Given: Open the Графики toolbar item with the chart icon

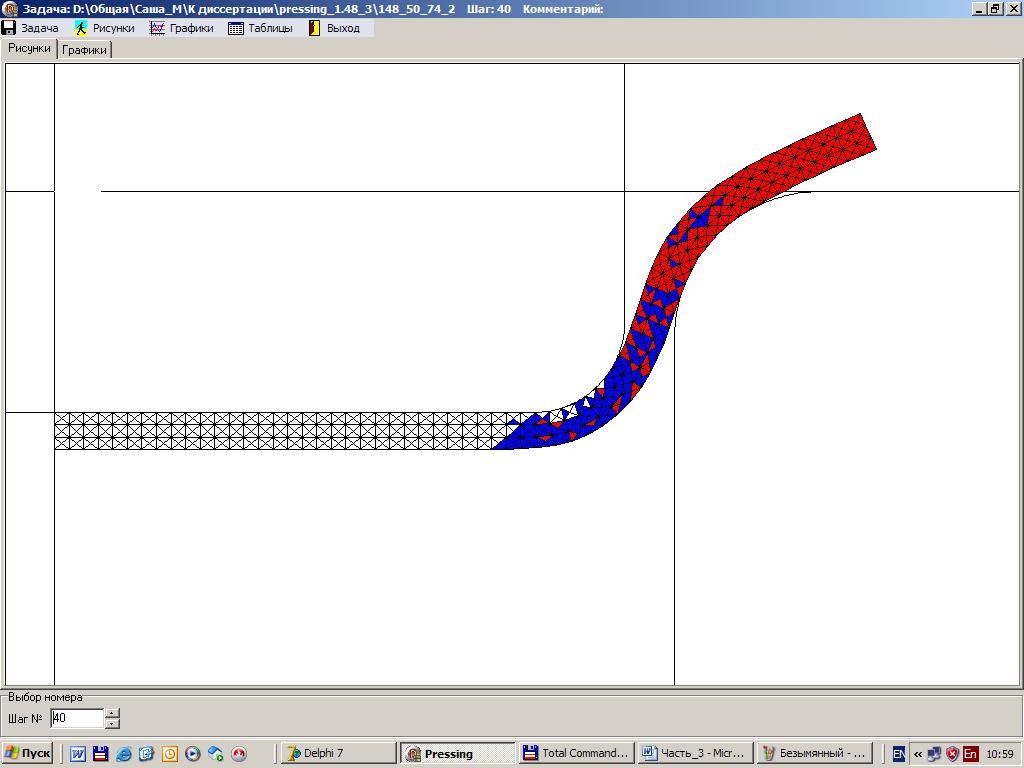Looking at the screenshot, I should pyautogui.click(x=182, y=28).
